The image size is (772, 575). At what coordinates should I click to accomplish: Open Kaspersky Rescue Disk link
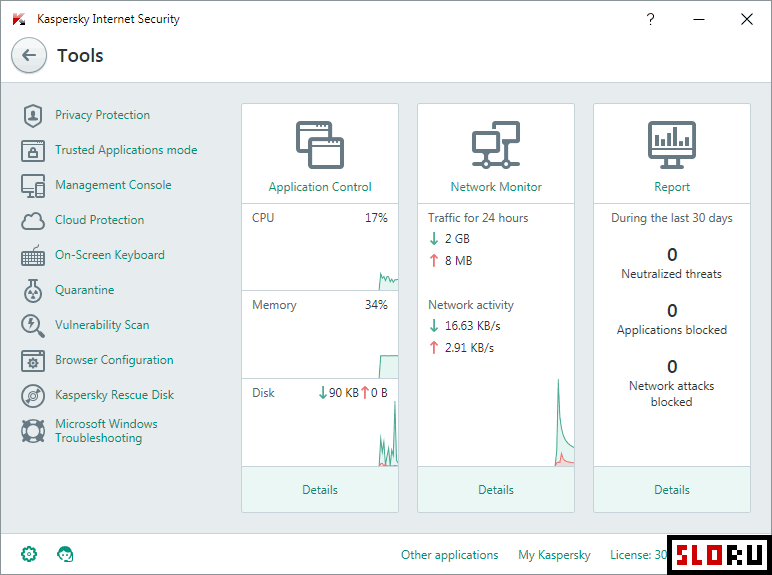coord(114,395)
